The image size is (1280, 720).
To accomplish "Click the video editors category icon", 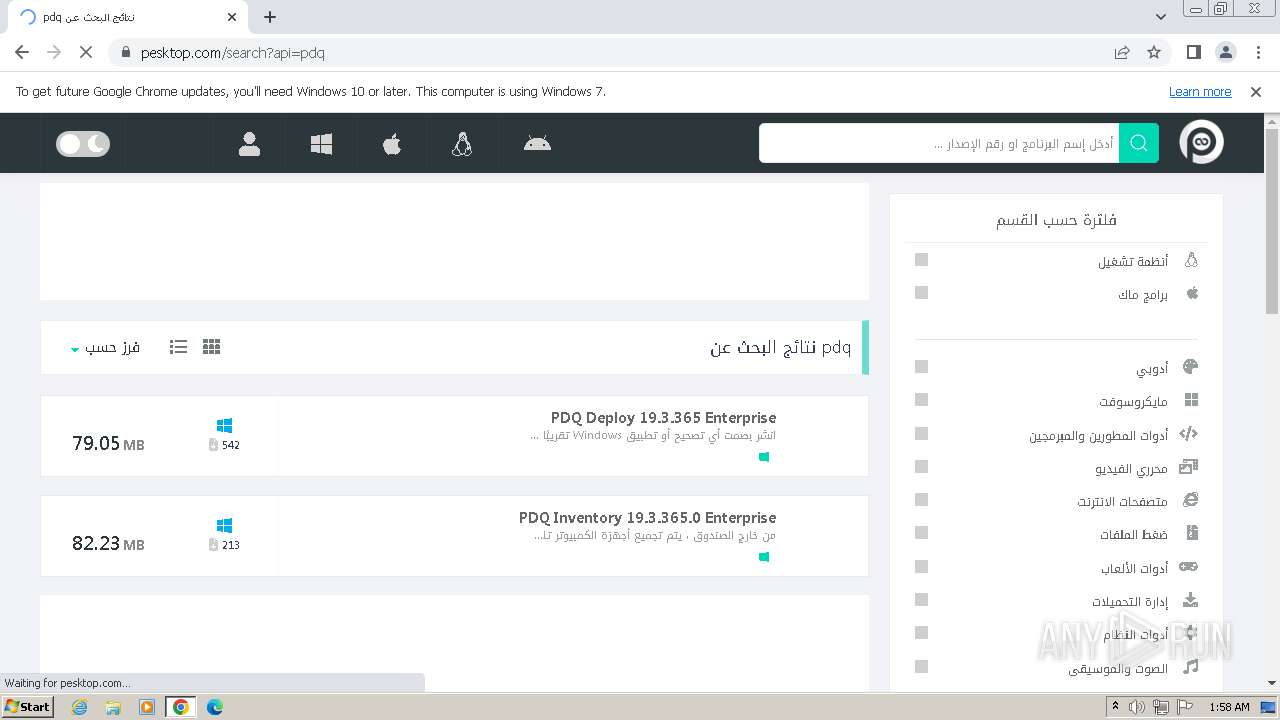I will [x=1188, y=467].
